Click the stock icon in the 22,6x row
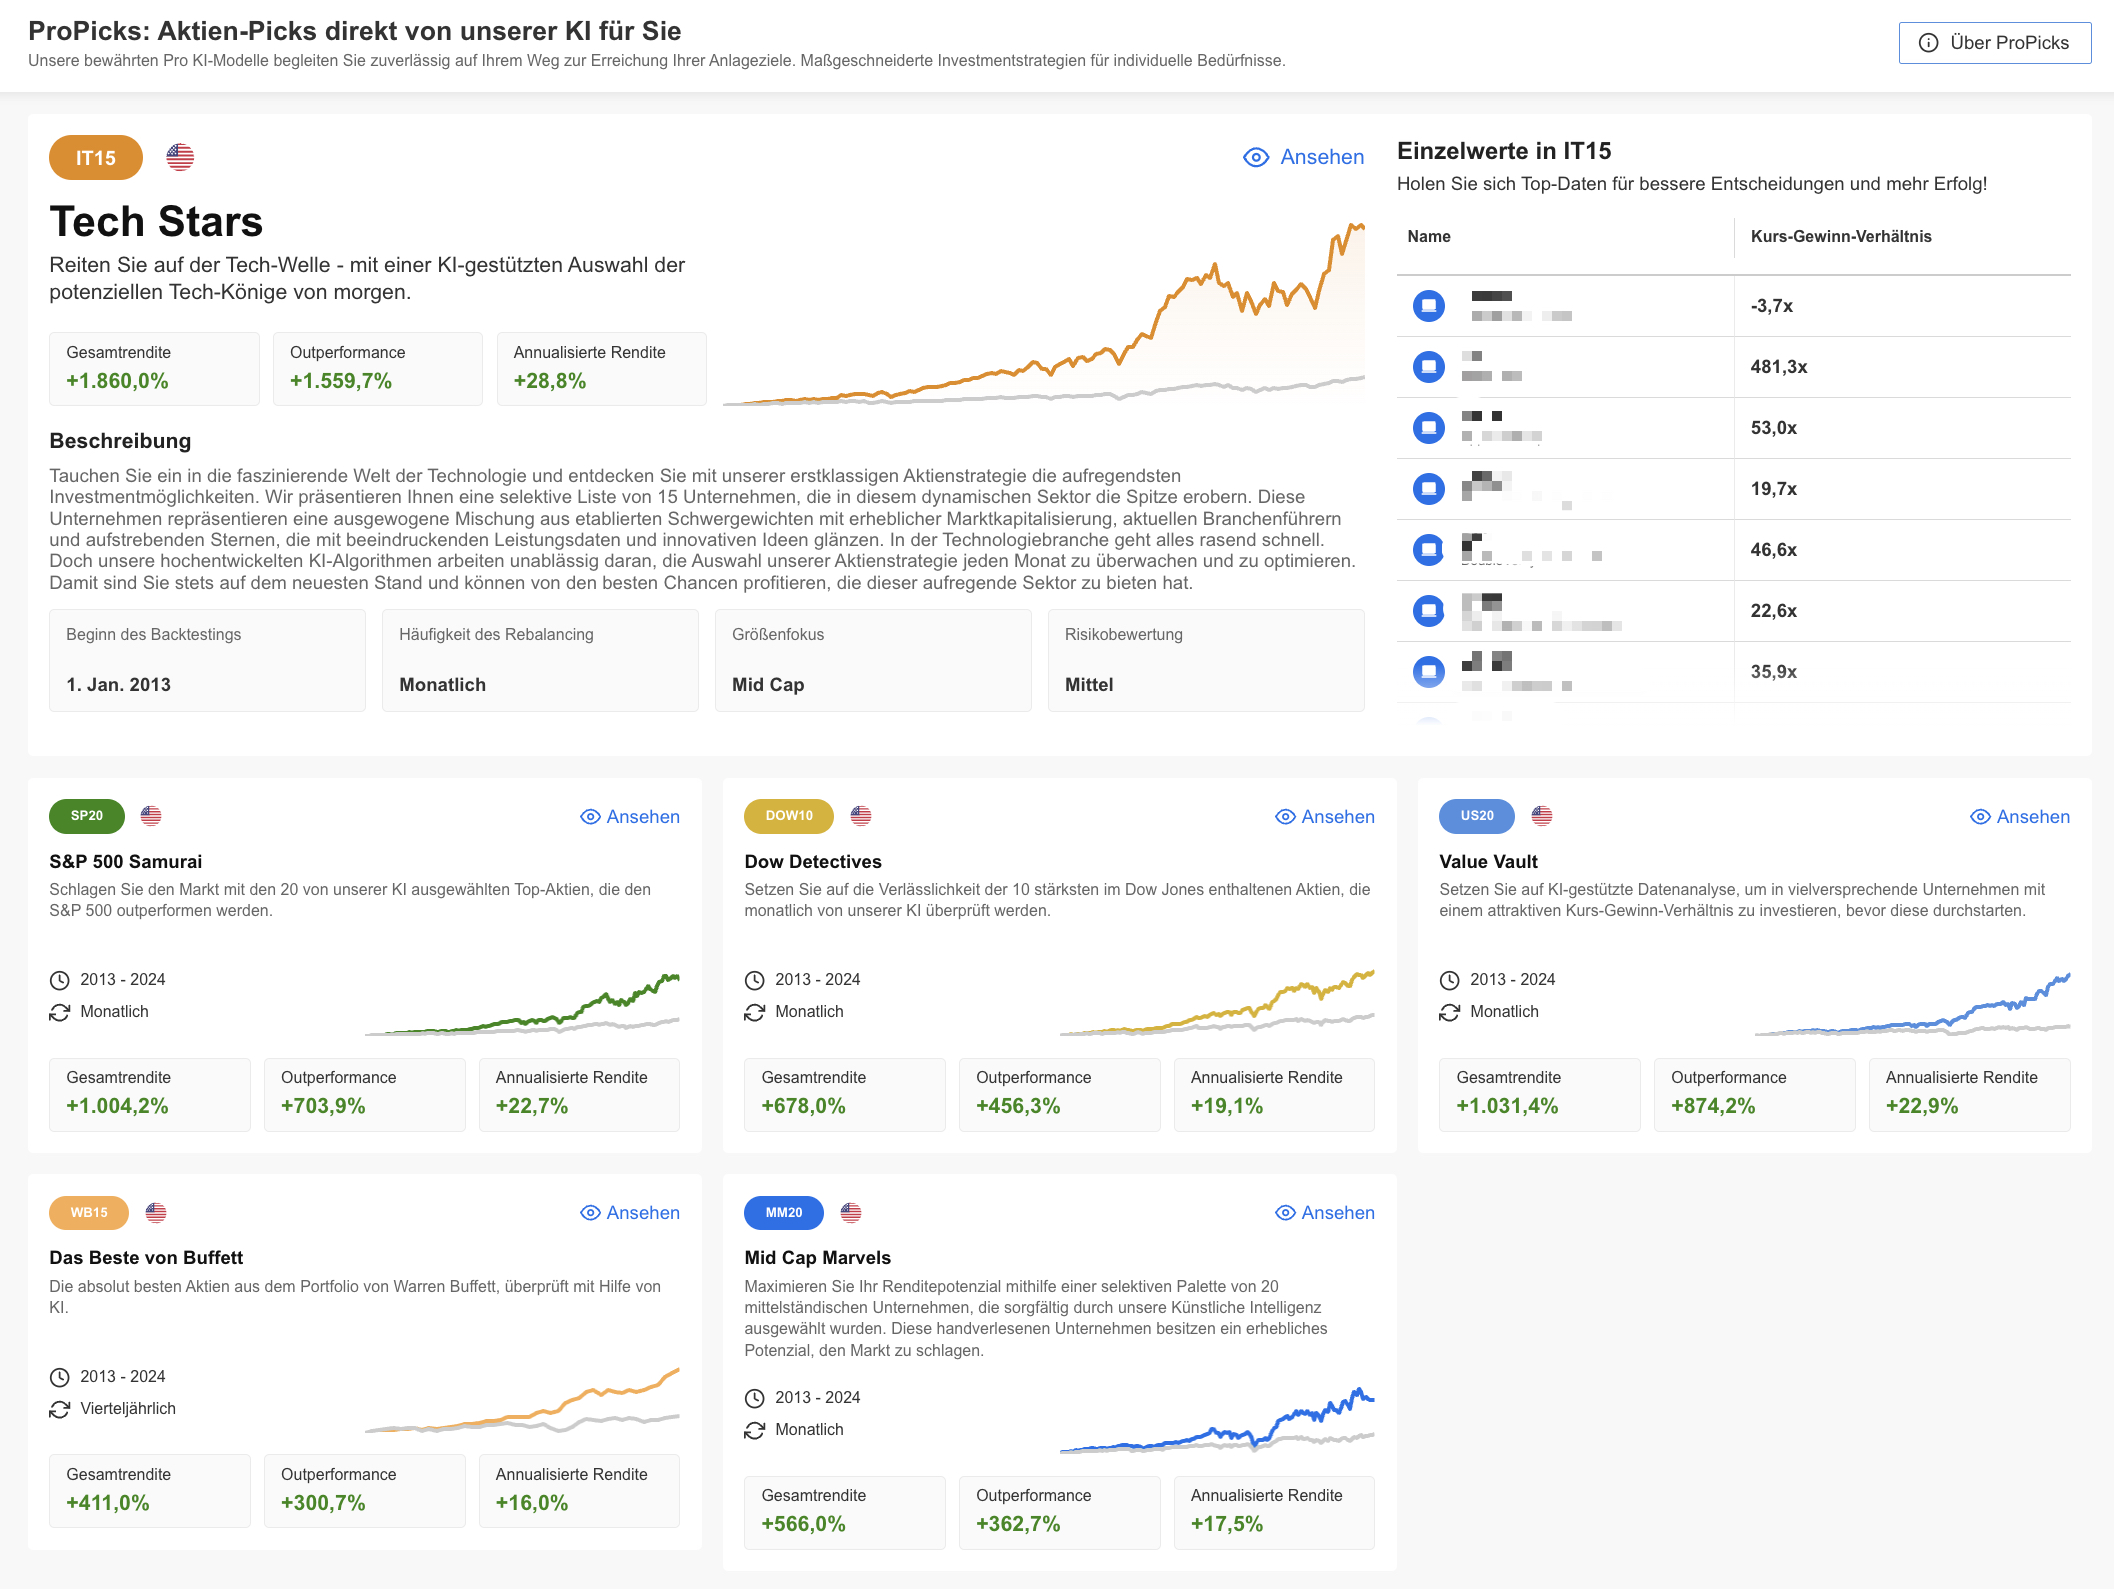This screenshot has height=1589, width=2114. point(1429,611)
